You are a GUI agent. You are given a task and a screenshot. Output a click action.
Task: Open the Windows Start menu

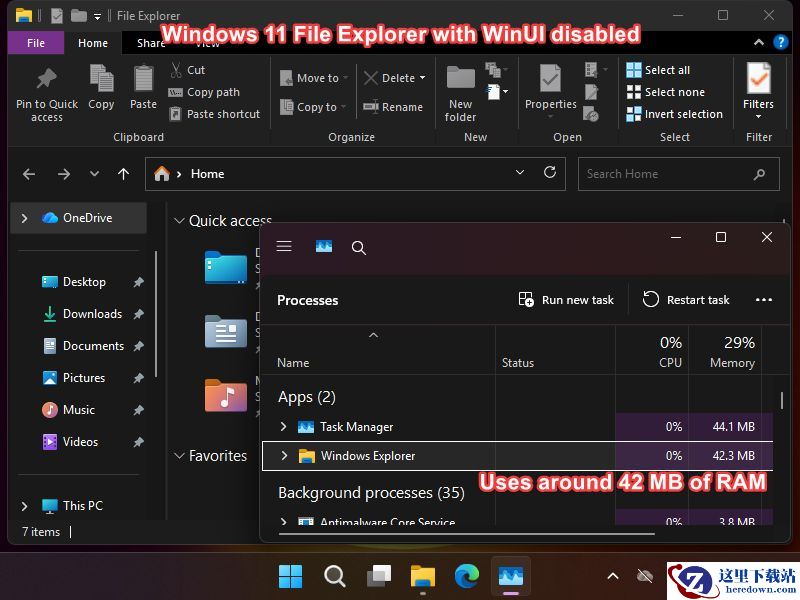[x=290, y=577]
